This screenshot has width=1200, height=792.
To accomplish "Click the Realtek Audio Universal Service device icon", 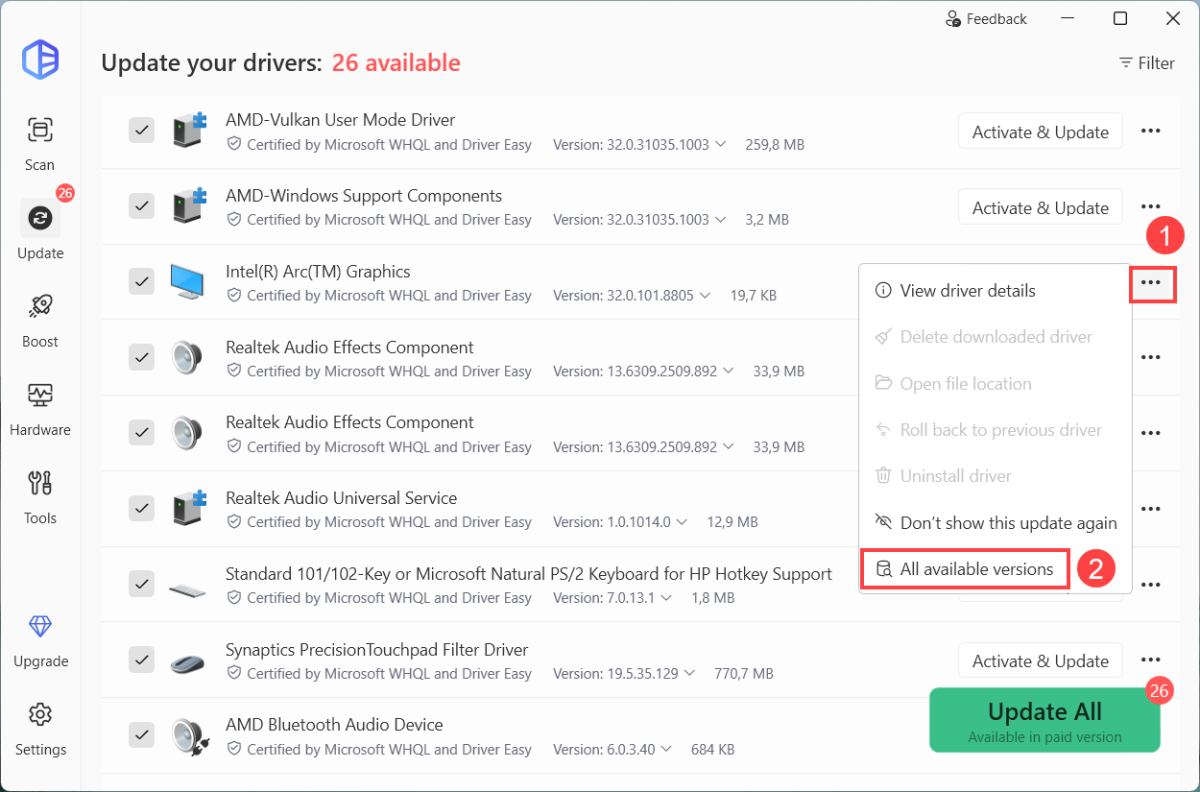I will 188,509.
